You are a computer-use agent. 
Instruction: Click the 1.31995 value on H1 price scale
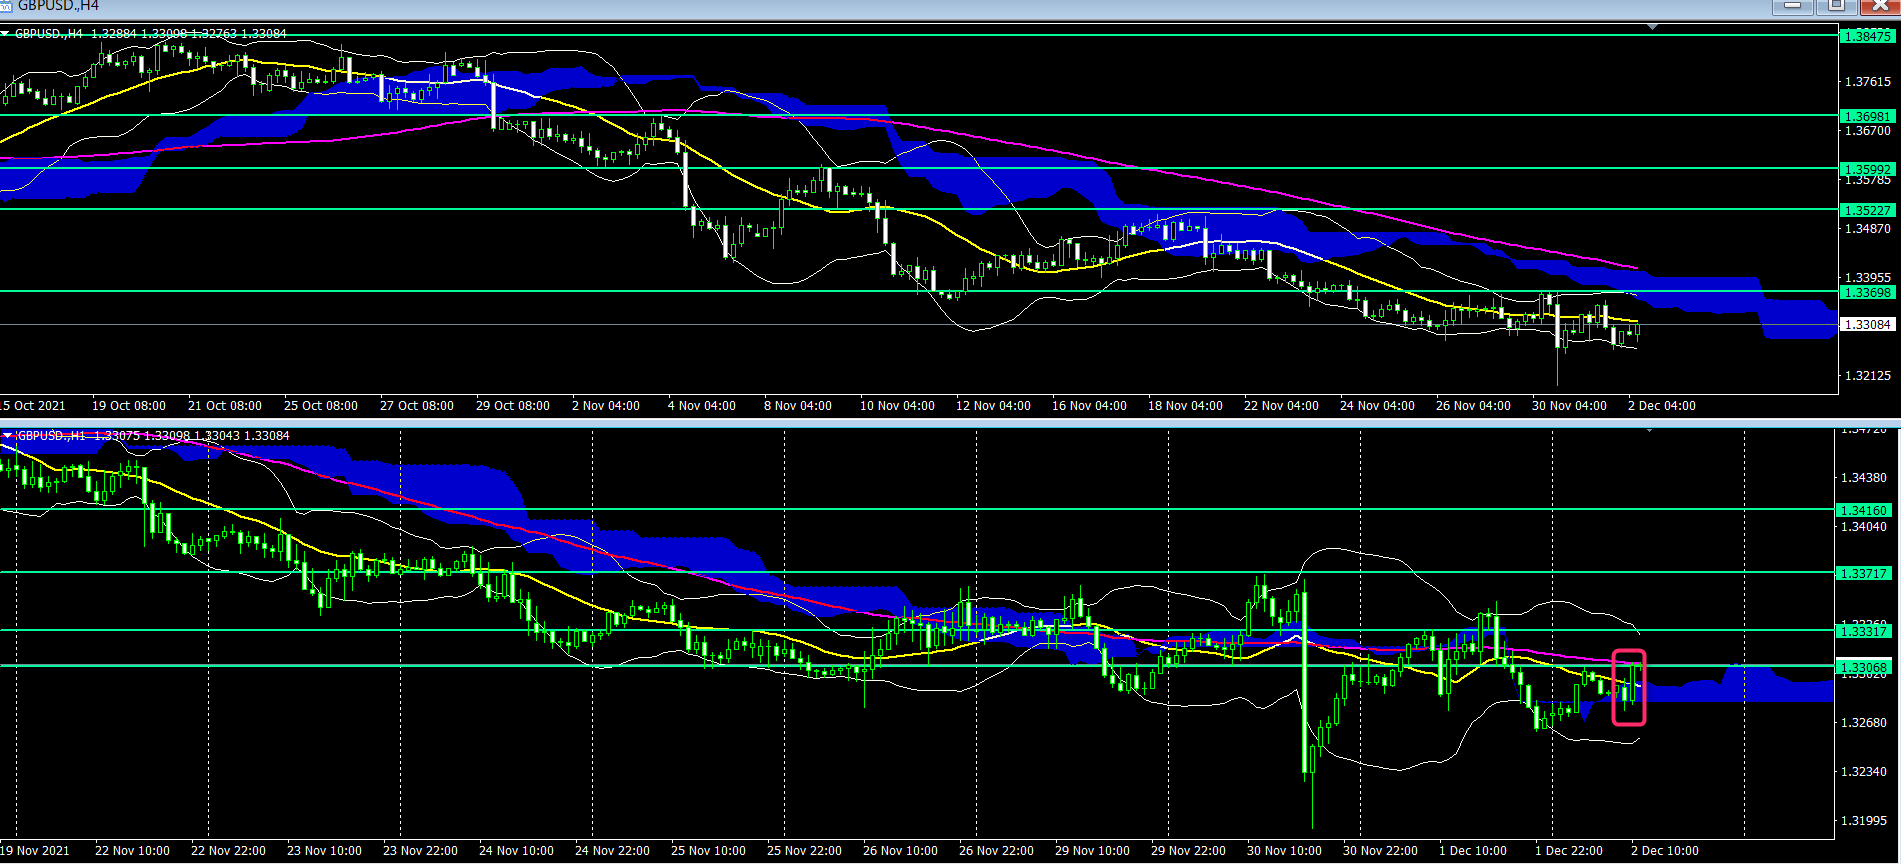point(1864,821)
